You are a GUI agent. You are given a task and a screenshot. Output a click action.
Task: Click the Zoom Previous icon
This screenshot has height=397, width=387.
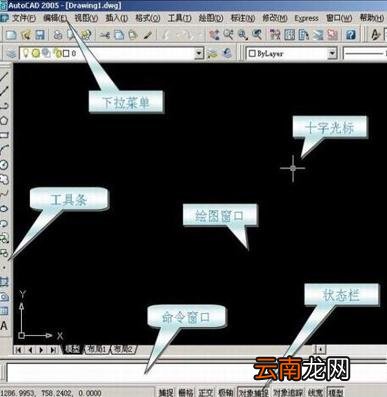pyautogui.click(x=257, y=35)
